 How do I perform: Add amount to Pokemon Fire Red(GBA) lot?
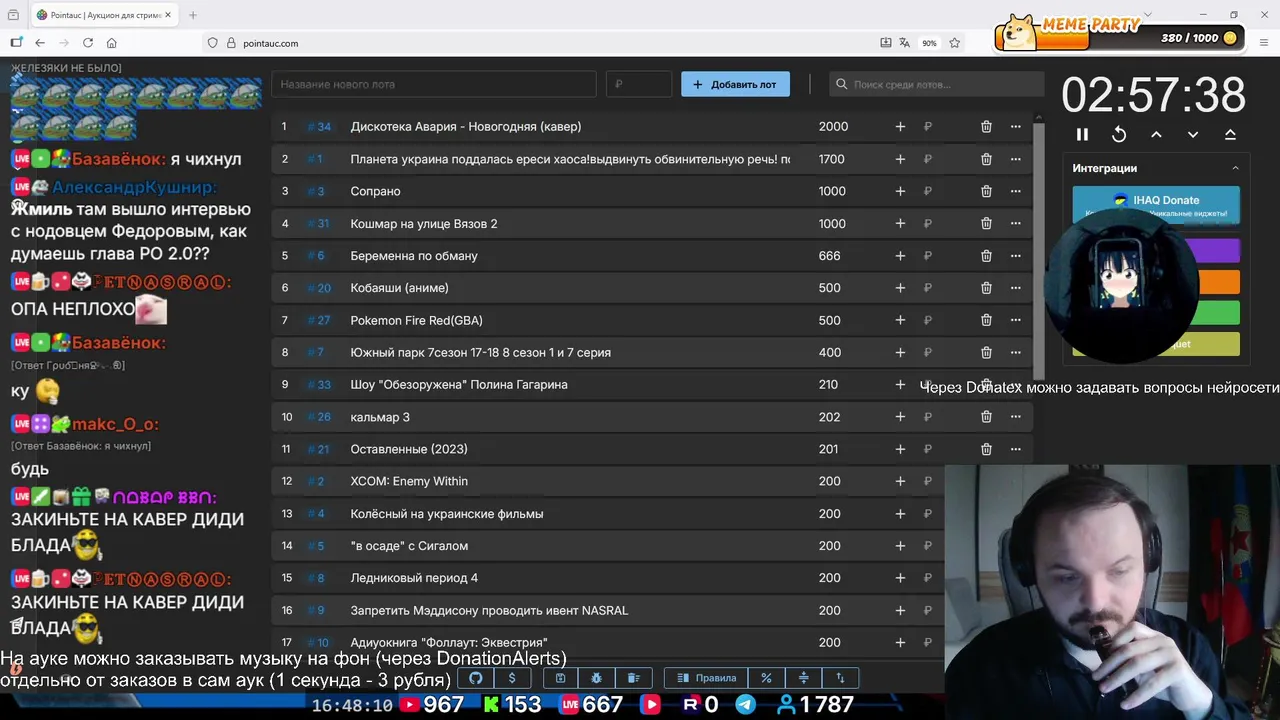[900, 320]
